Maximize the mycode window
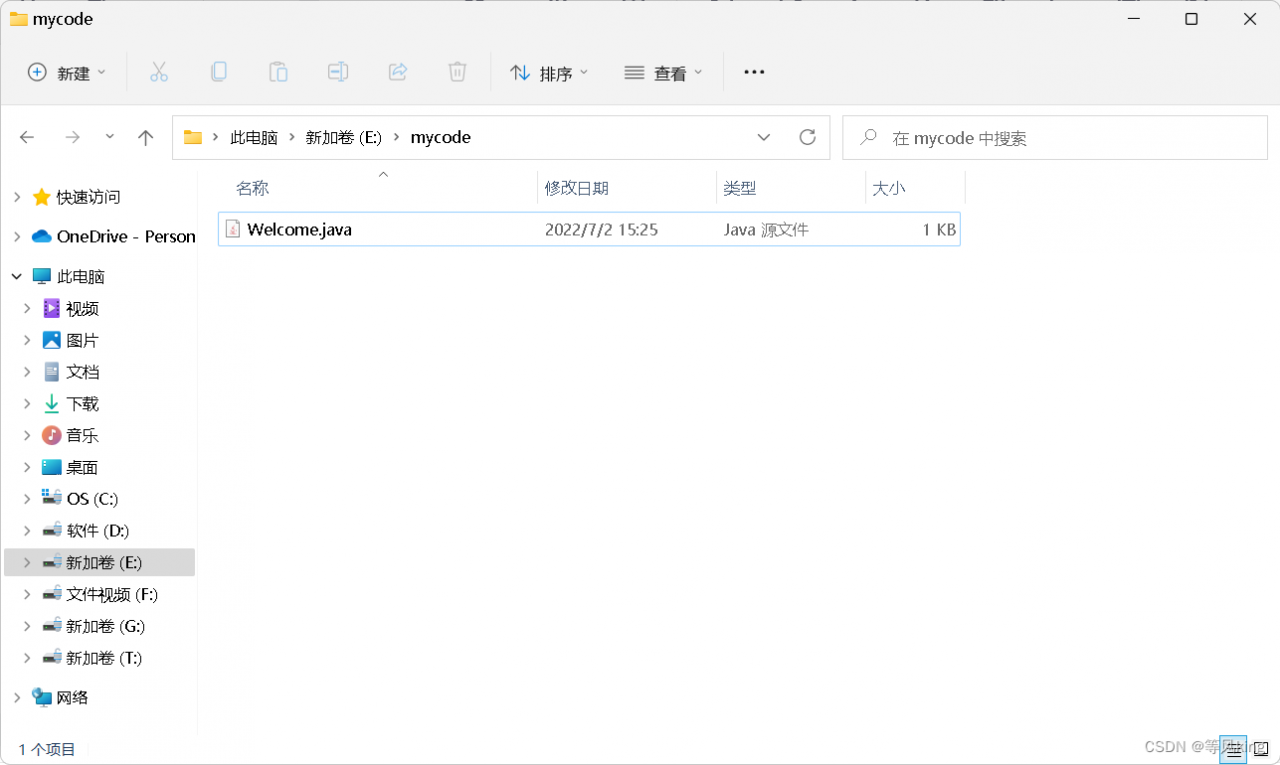This screenshot has height=765, width=1280. (x=1191, y=19)
